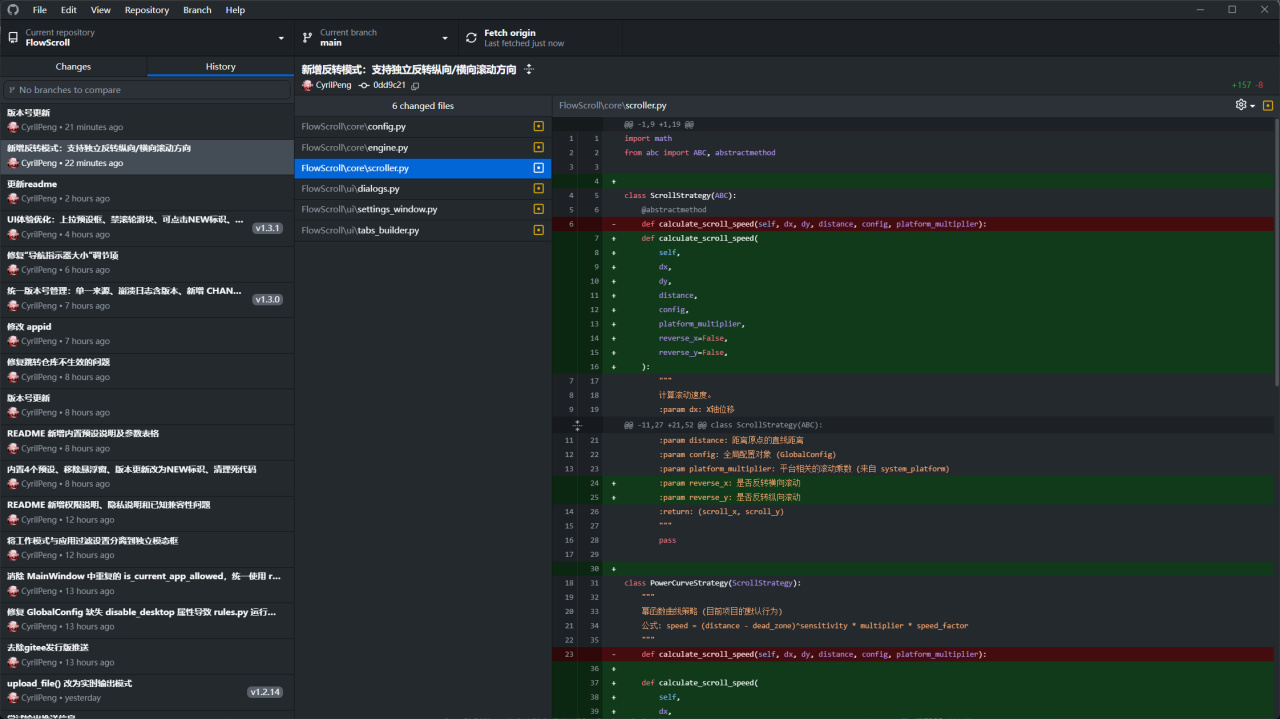Click modified status icon for config.py
The height and width of the screenshot is (719, 1280).
click(x=538, y=127)
